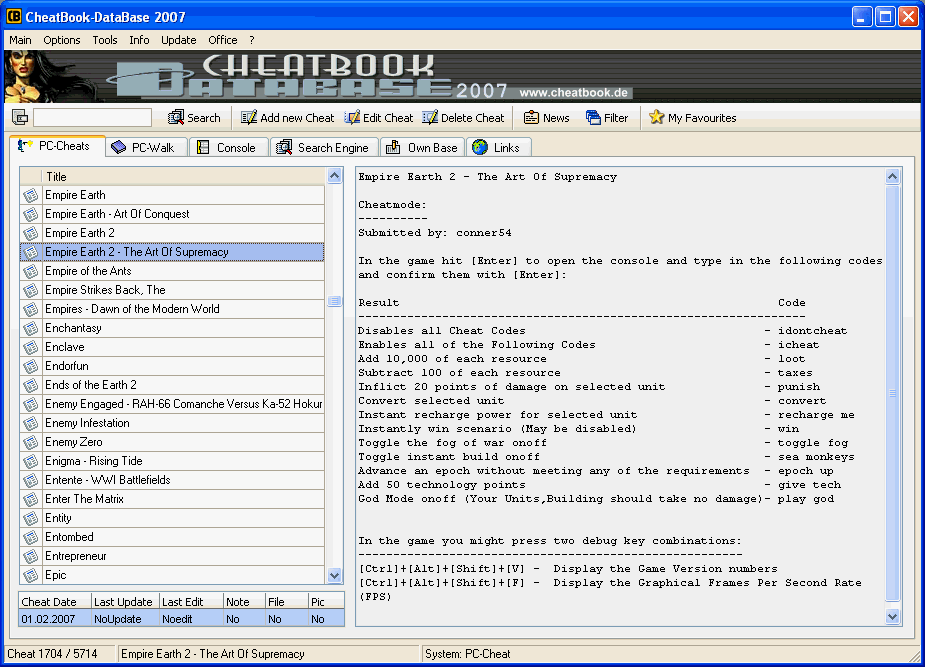Open the Edit Cheat toolbar icon

point(353,117)
